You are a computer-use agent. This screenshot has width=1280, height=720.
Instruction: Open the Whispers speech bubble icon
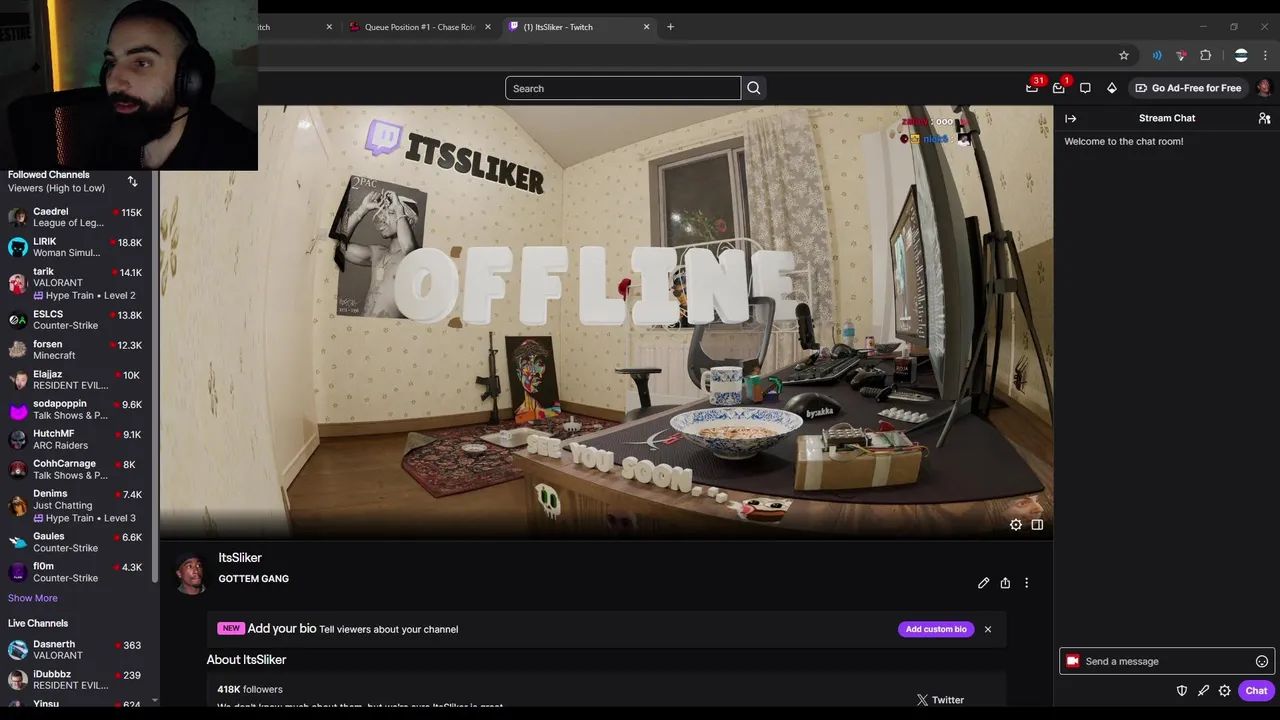[x=1085, y=88]
